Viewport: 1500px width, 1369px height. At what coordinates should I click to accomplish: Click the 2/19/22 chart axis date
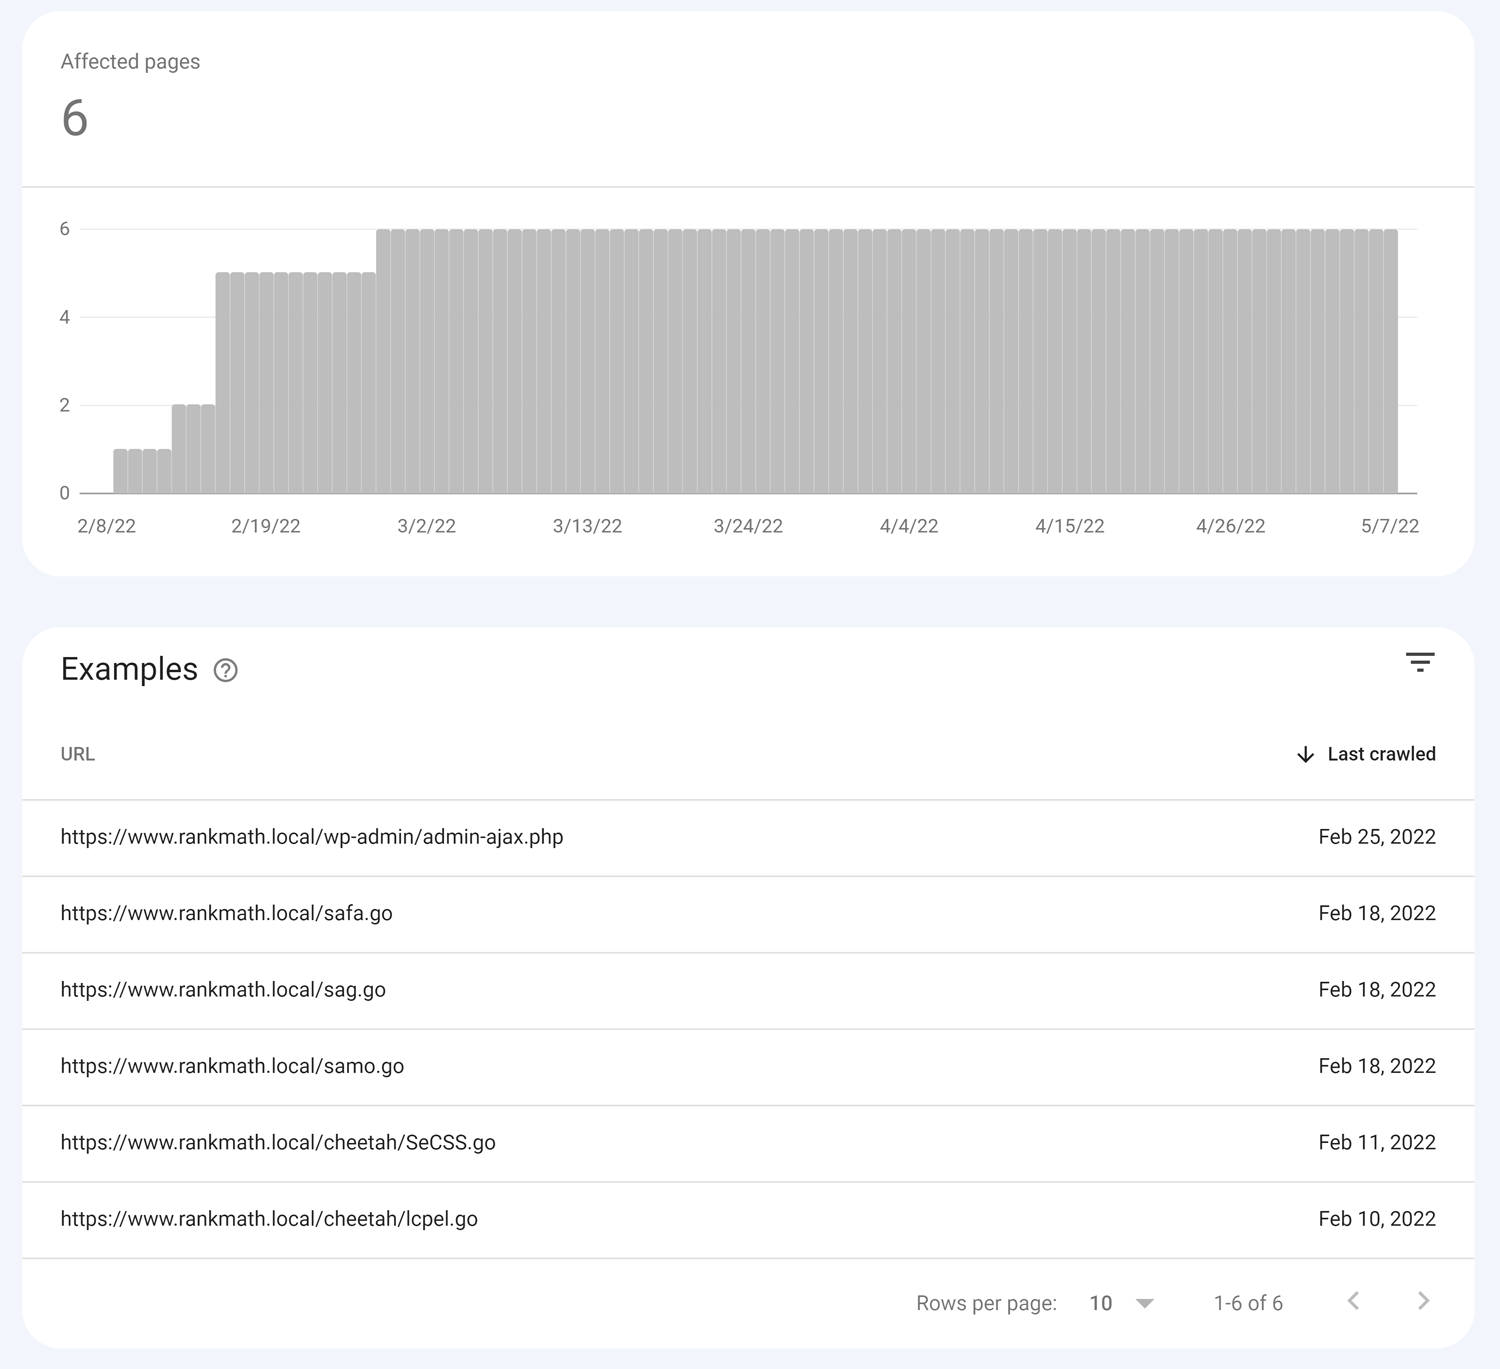point(266,526)
